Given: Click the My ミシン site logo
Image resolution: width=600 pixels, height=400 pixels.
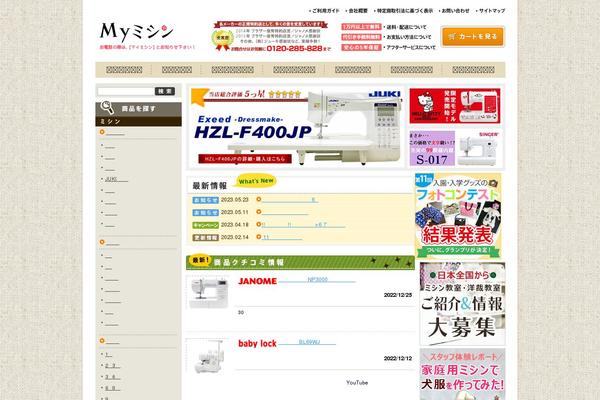Looking at the screenshot, I should coord(137,33).
